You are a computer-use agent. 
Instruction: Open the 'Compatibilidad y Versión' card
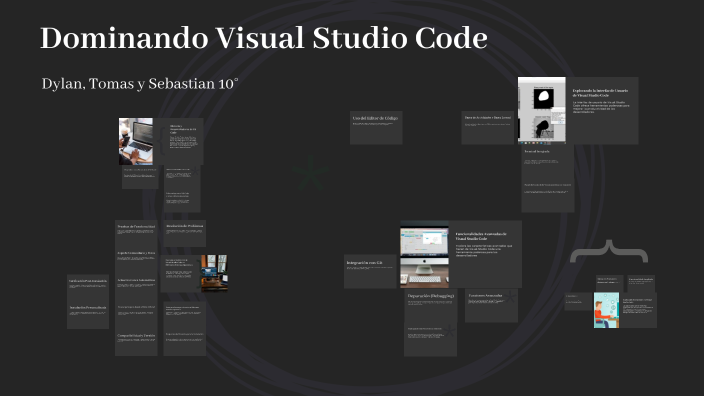coord(136,343)
